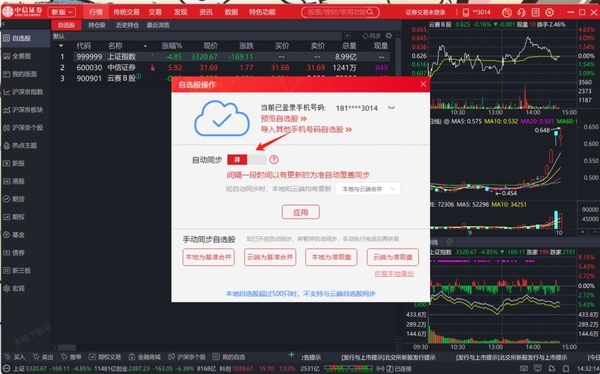Click the search magnifier icon

coord(370,12)
